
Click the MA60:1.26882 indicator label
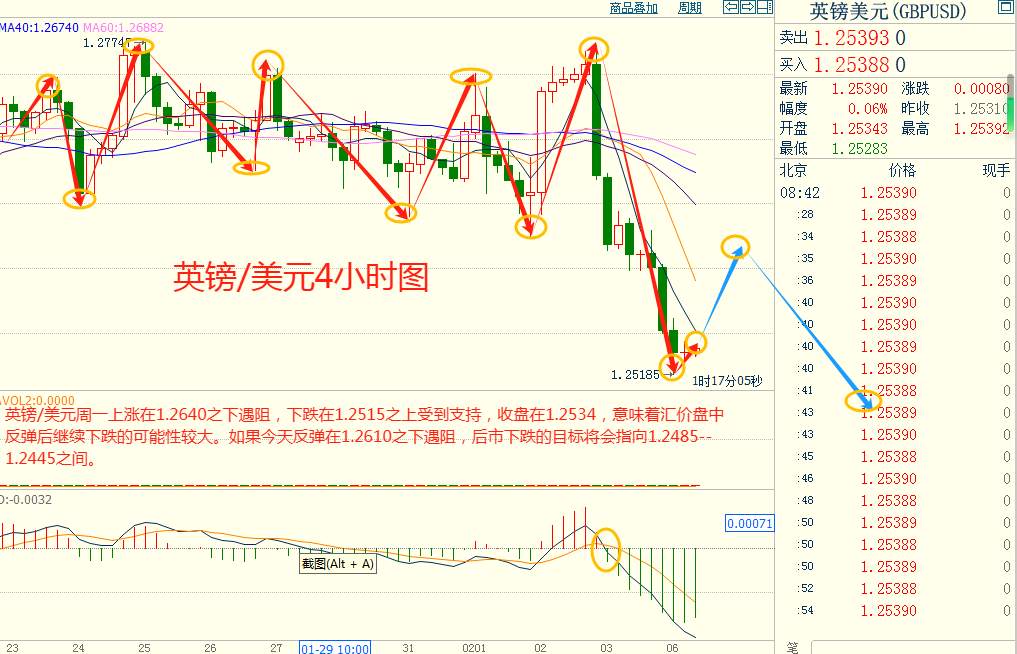pyautogui.click(x=123, y=28)
